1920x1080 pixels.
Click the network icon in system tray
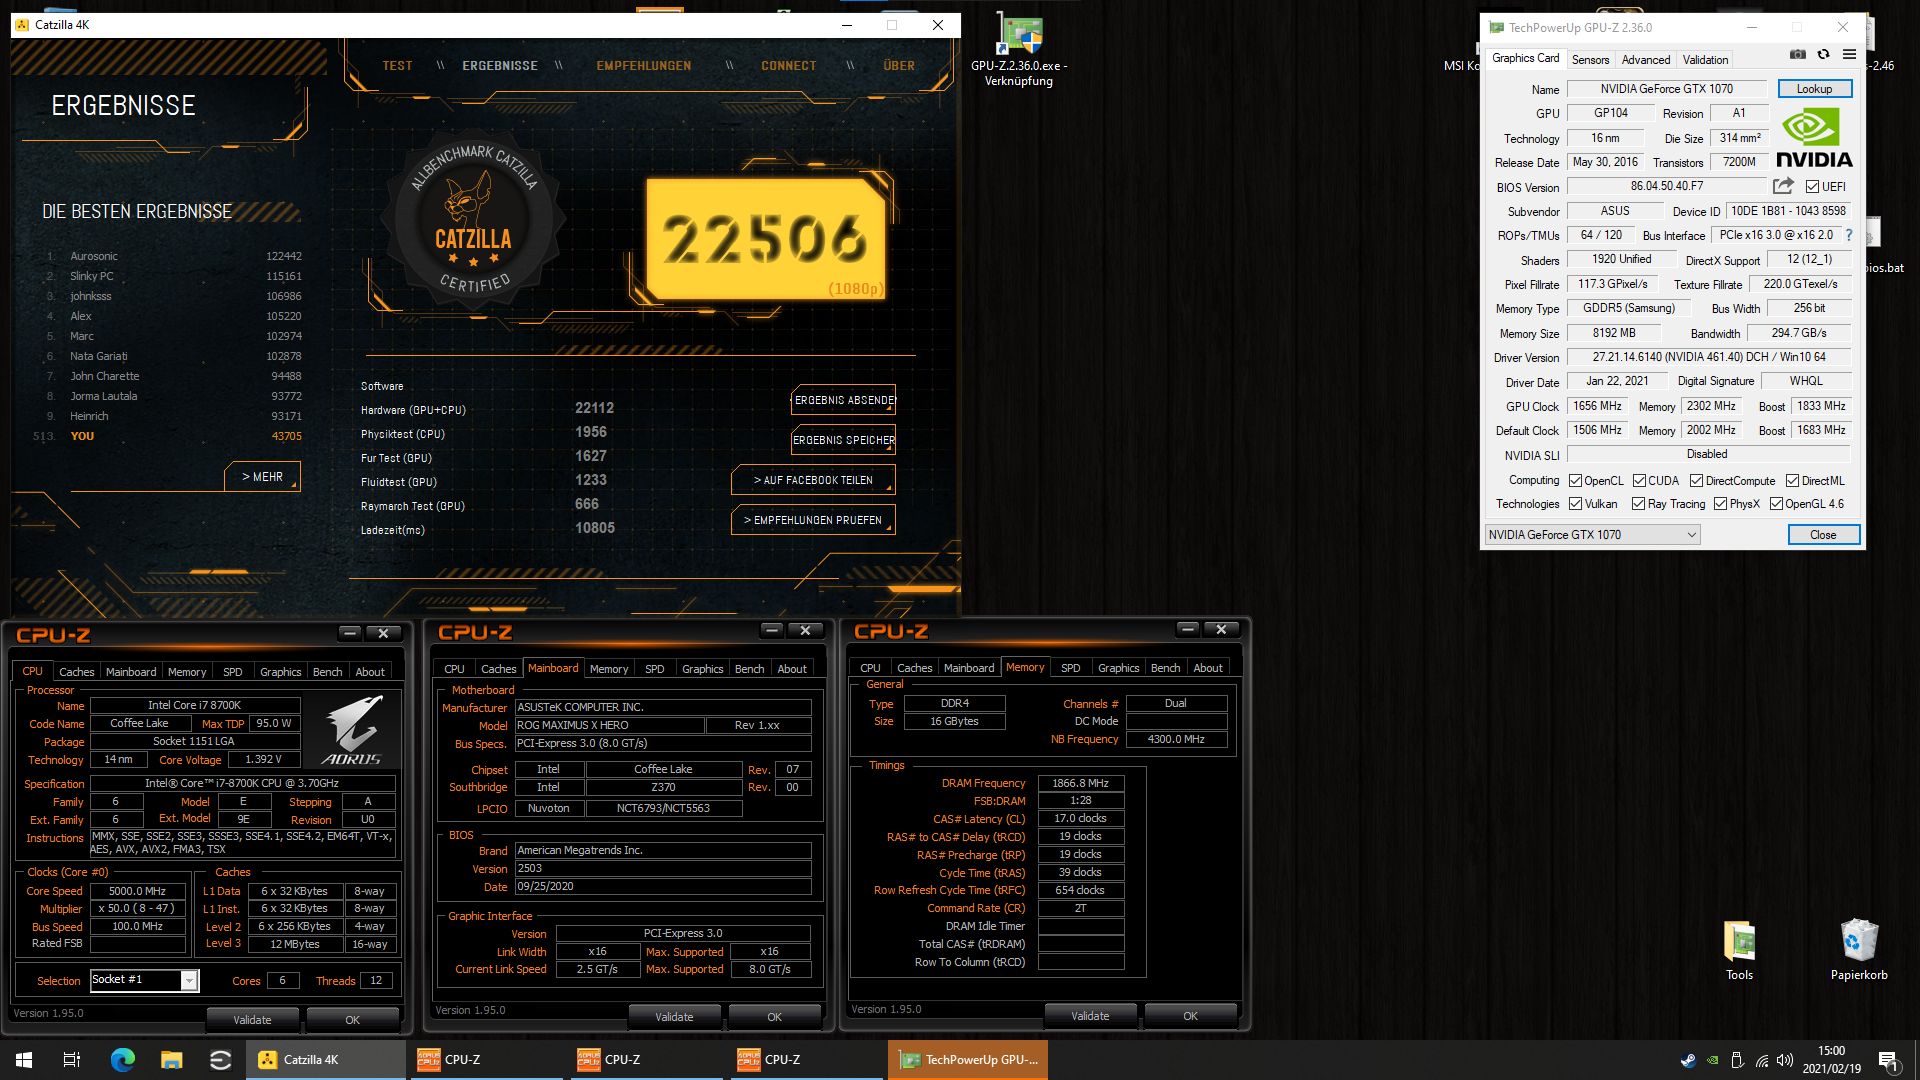click(1761, 1060)
